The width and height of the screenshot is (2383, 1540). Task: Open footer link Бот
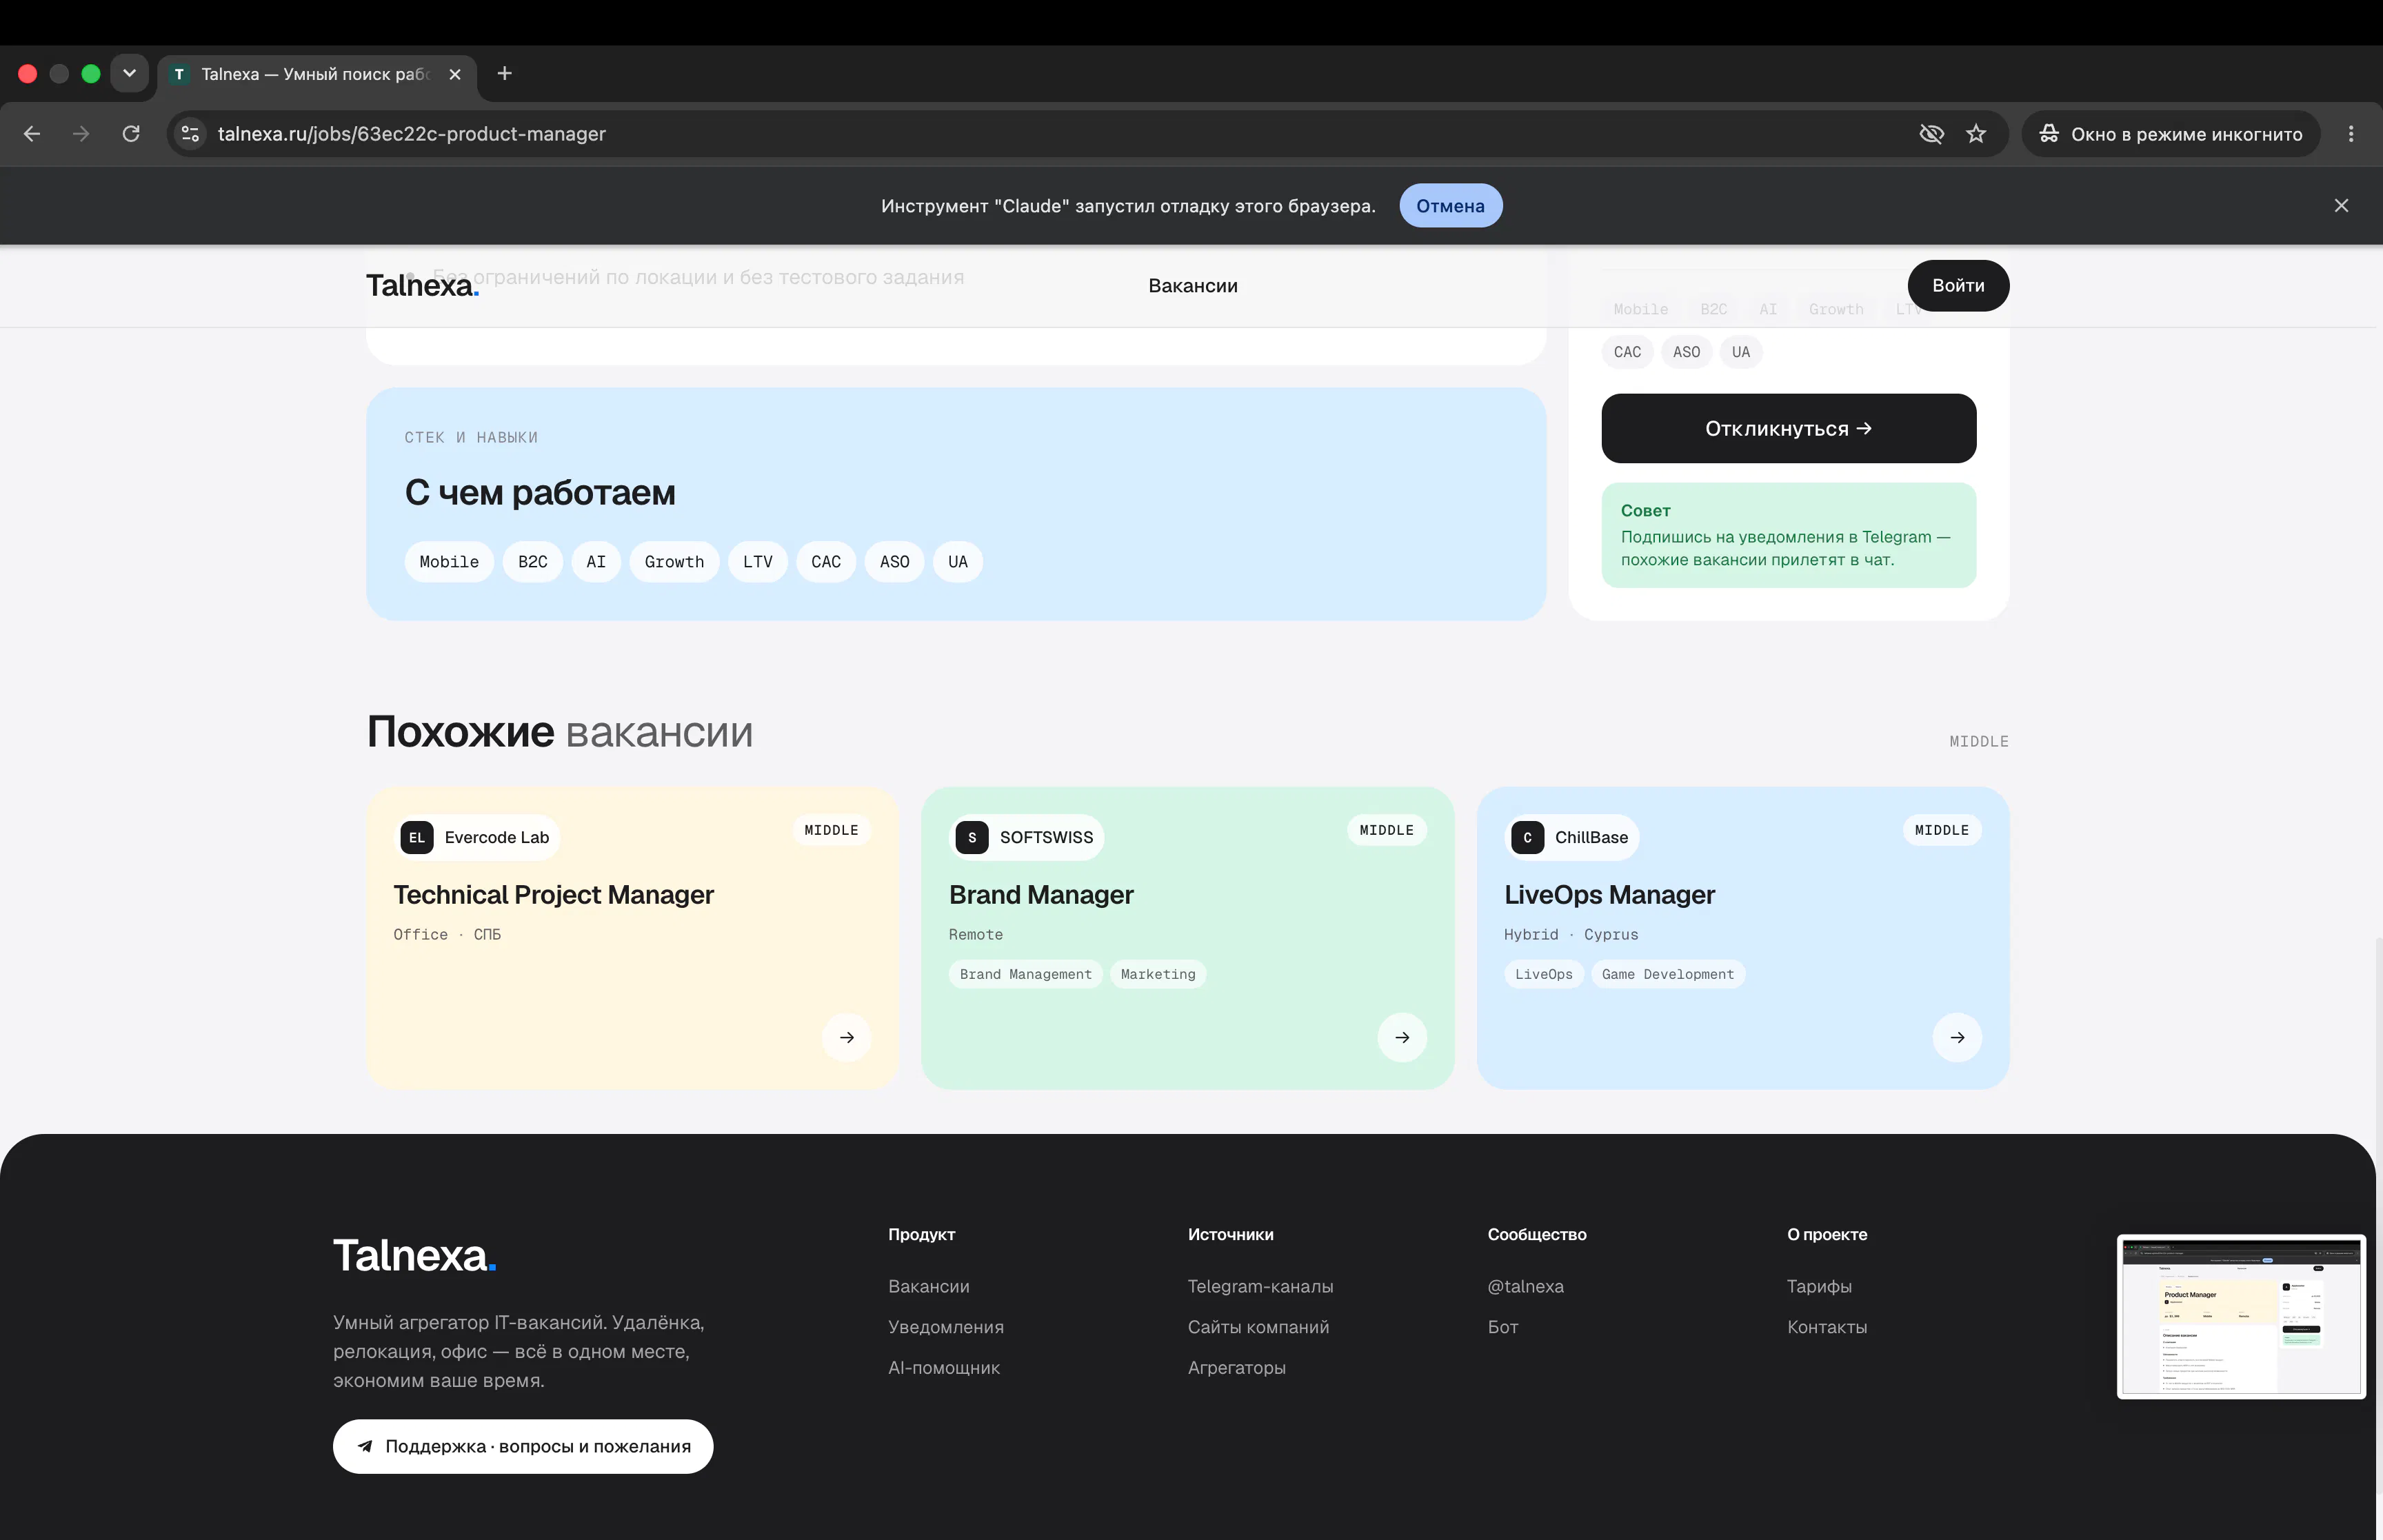tap(1503, 1327)
